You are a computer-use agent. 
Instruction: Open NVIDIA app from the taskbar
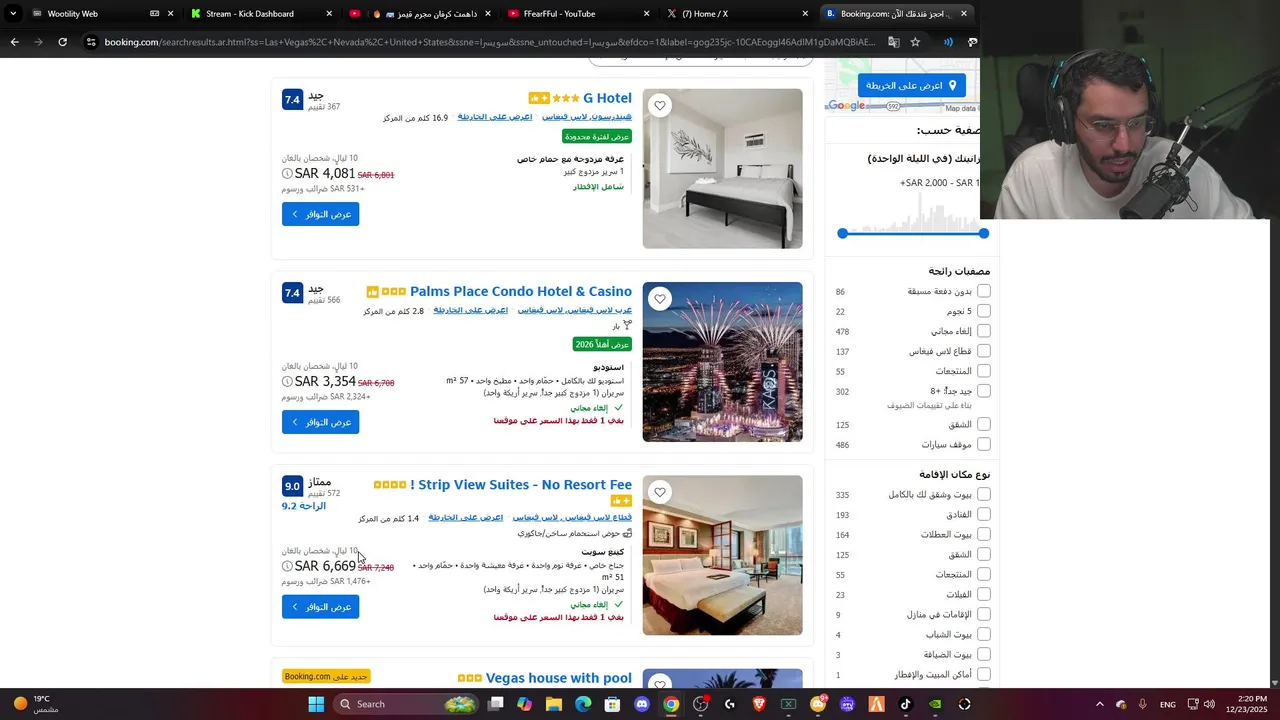pyautogui.click(x=935, y=704)
